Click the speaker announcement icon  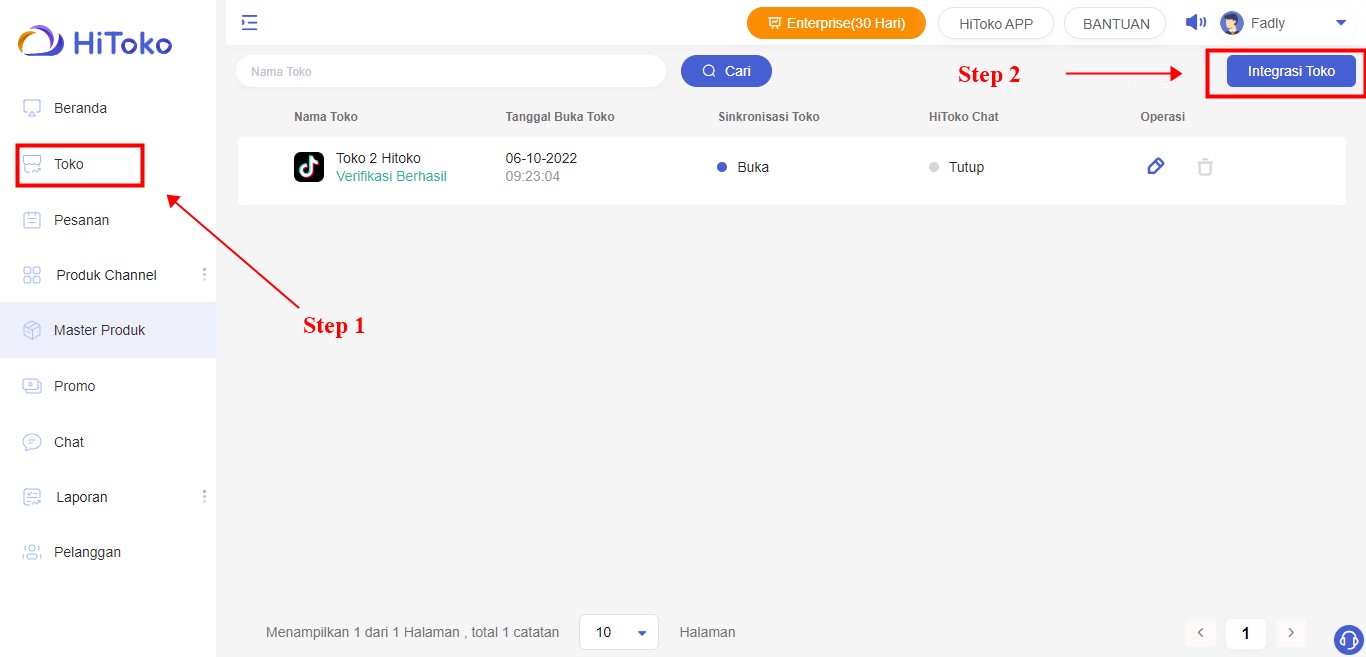coord(1196,22)
